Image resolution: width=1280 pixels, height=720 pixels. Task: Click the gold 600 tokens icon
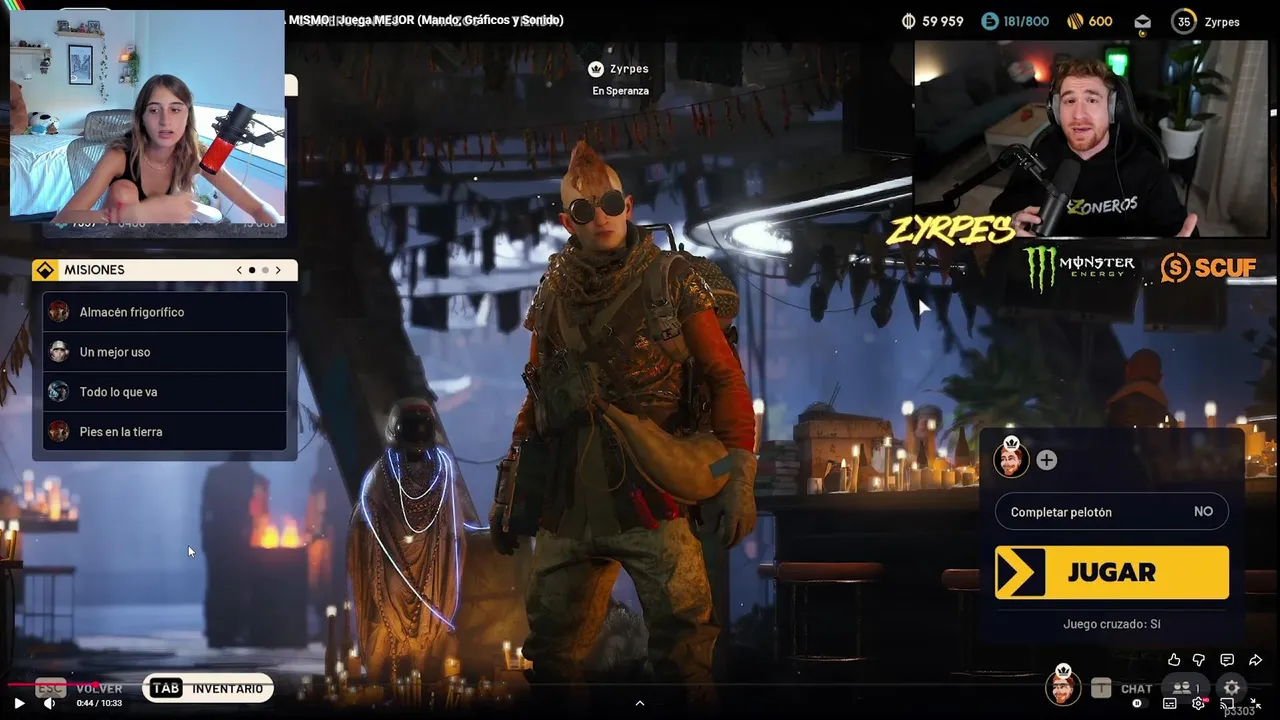click(1075, 21)
